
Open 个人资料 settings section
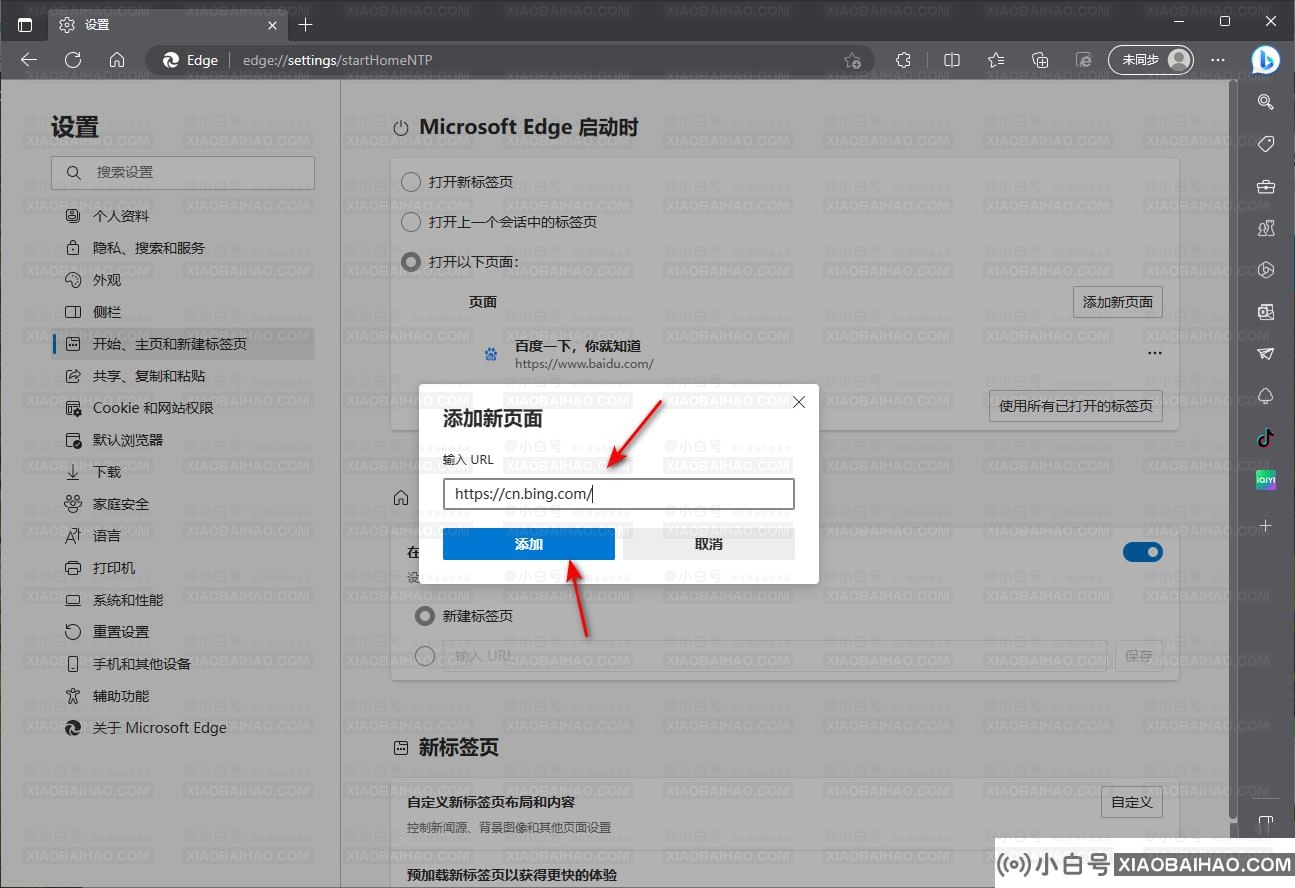click(x=183, y=216)
